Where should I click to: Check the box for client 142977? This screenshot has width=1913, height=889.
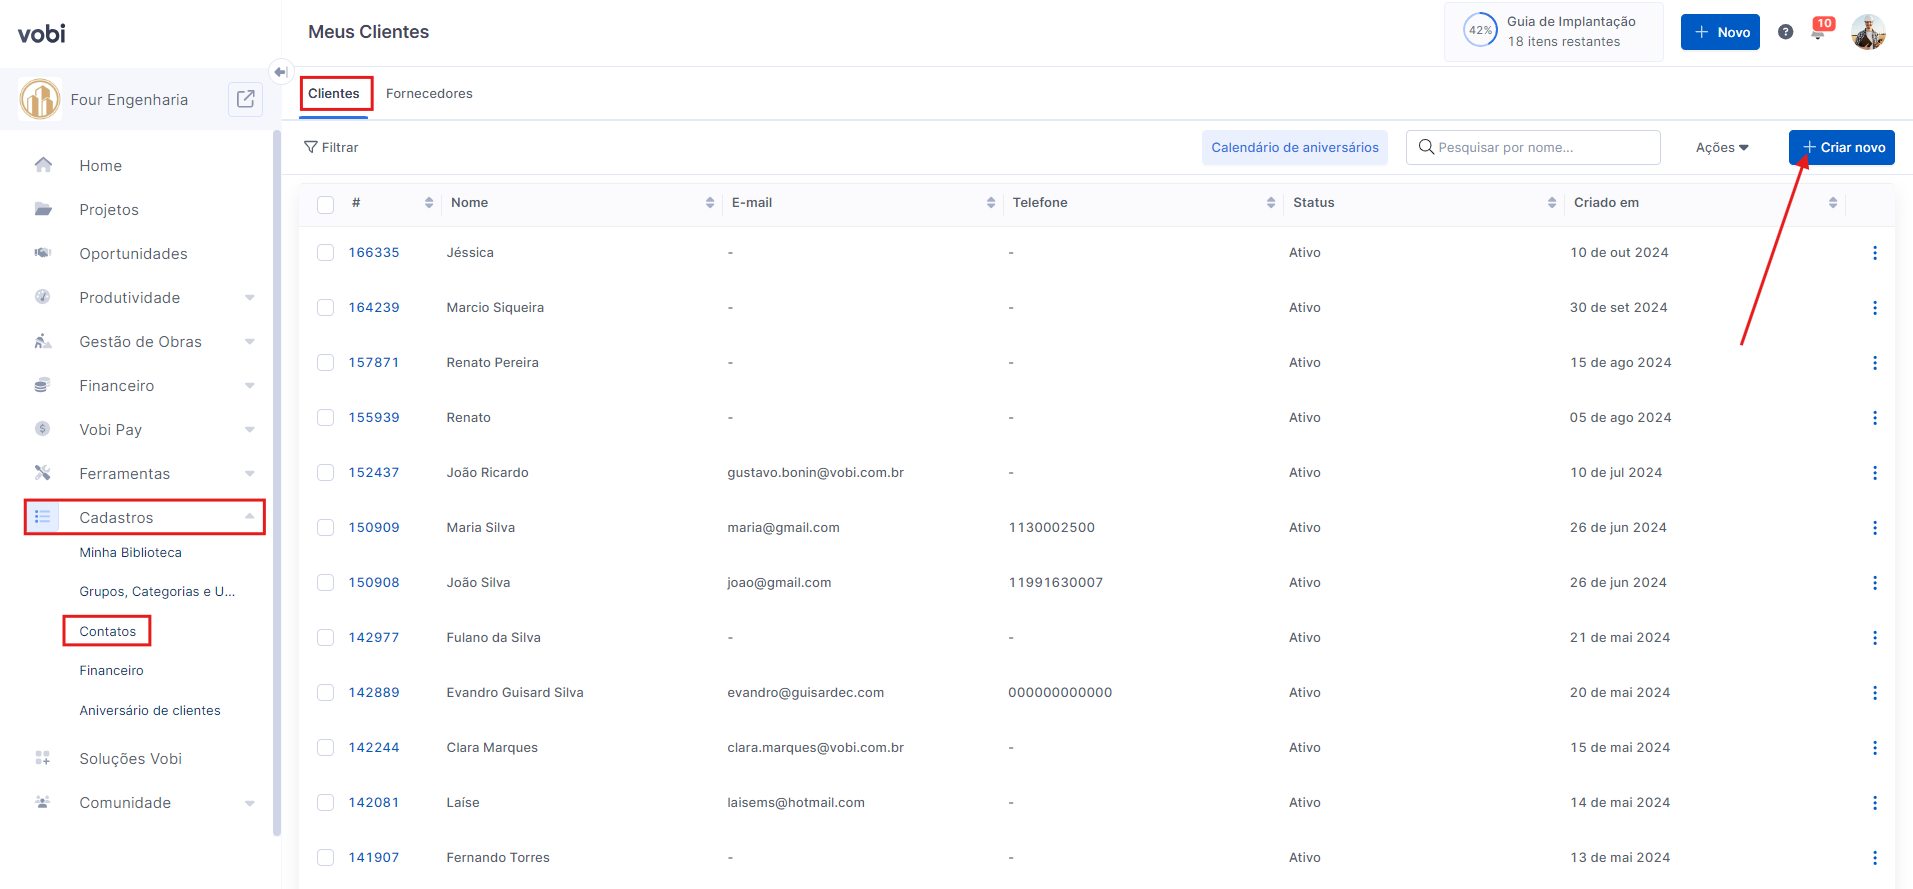click(325, 638)
